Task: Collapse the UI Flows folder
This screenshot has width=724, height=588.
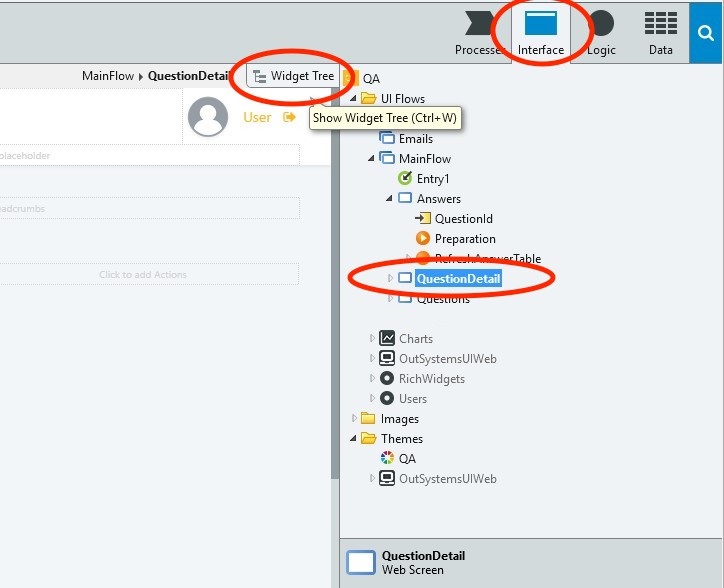Action: pos(353,98)
